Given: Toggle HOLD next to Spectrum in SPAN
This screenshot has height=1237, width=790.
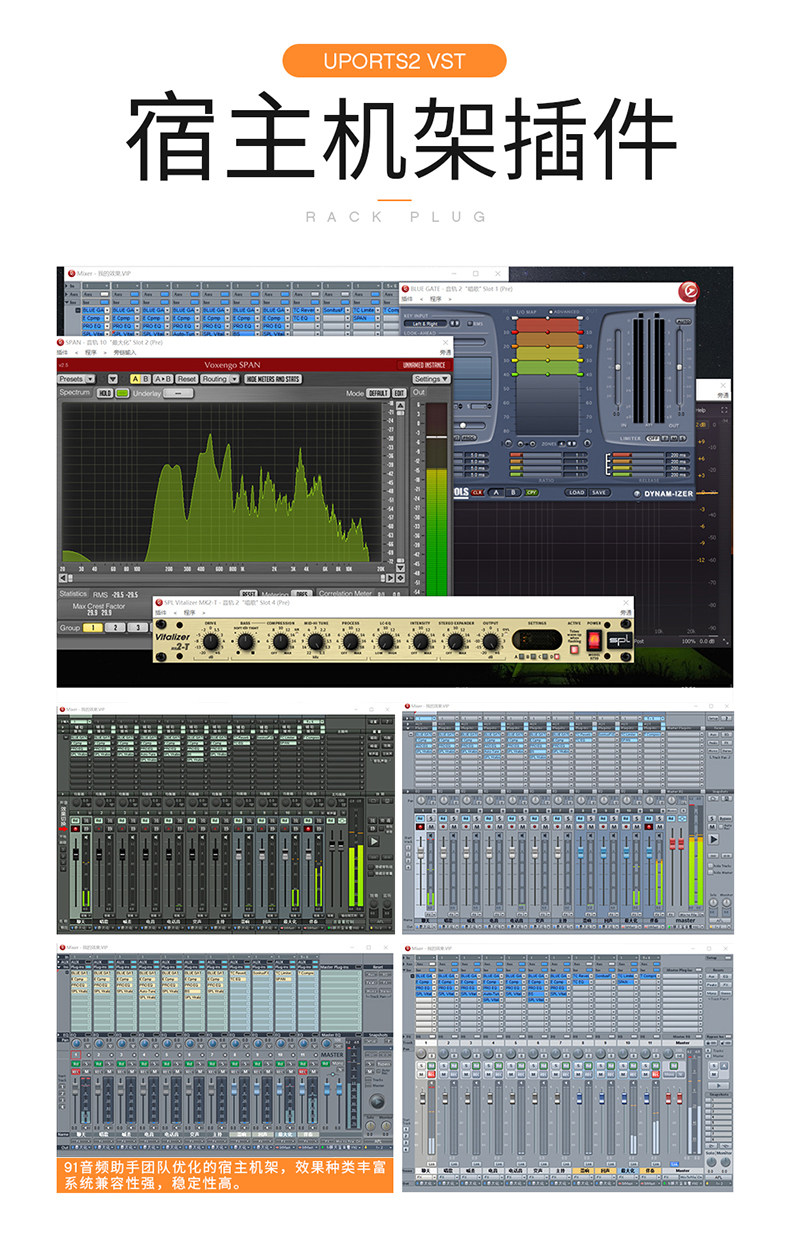Looking at the screenshot, I should 105,393.
